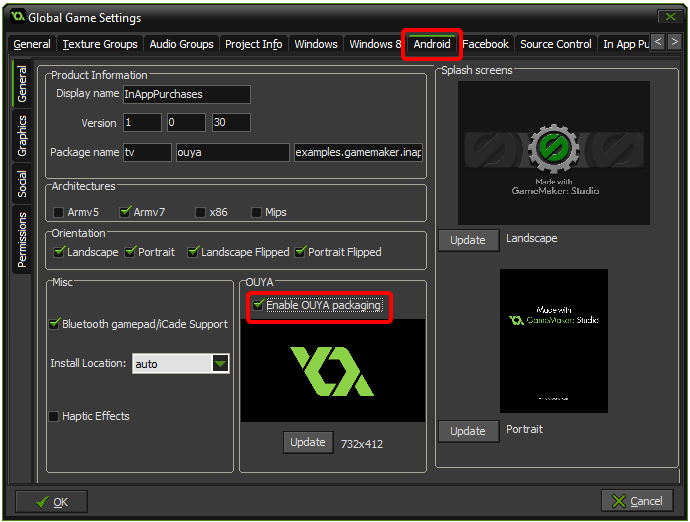Enable the x86 architecture checkbox
The image size is (690, 522).
coord(200,213)
